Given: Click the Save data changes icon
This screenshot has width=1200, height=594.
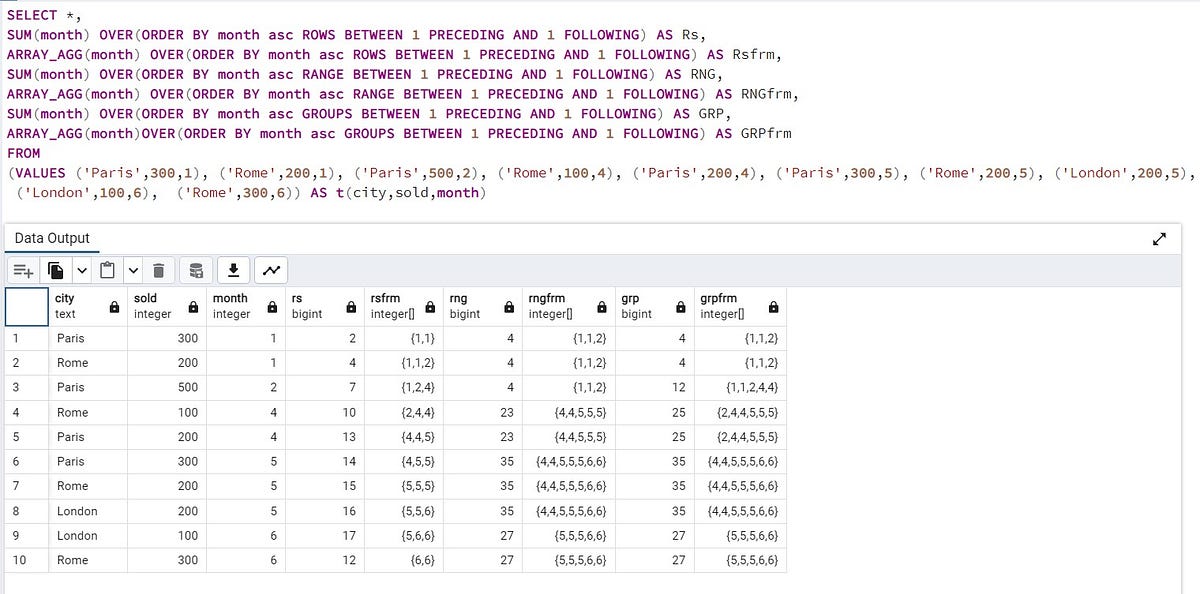Looking at the screenshot, I should tap(196, 270).
